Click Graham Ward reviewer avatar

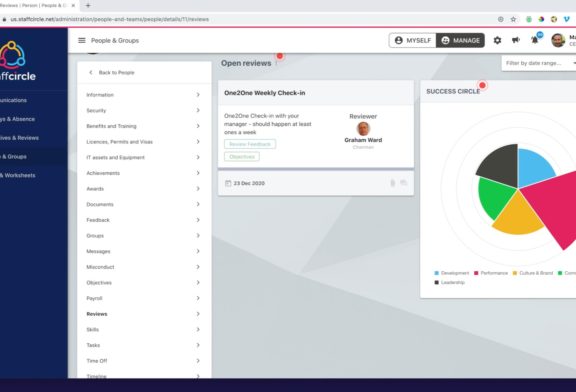pyautogui.click(x=363, y=129)
